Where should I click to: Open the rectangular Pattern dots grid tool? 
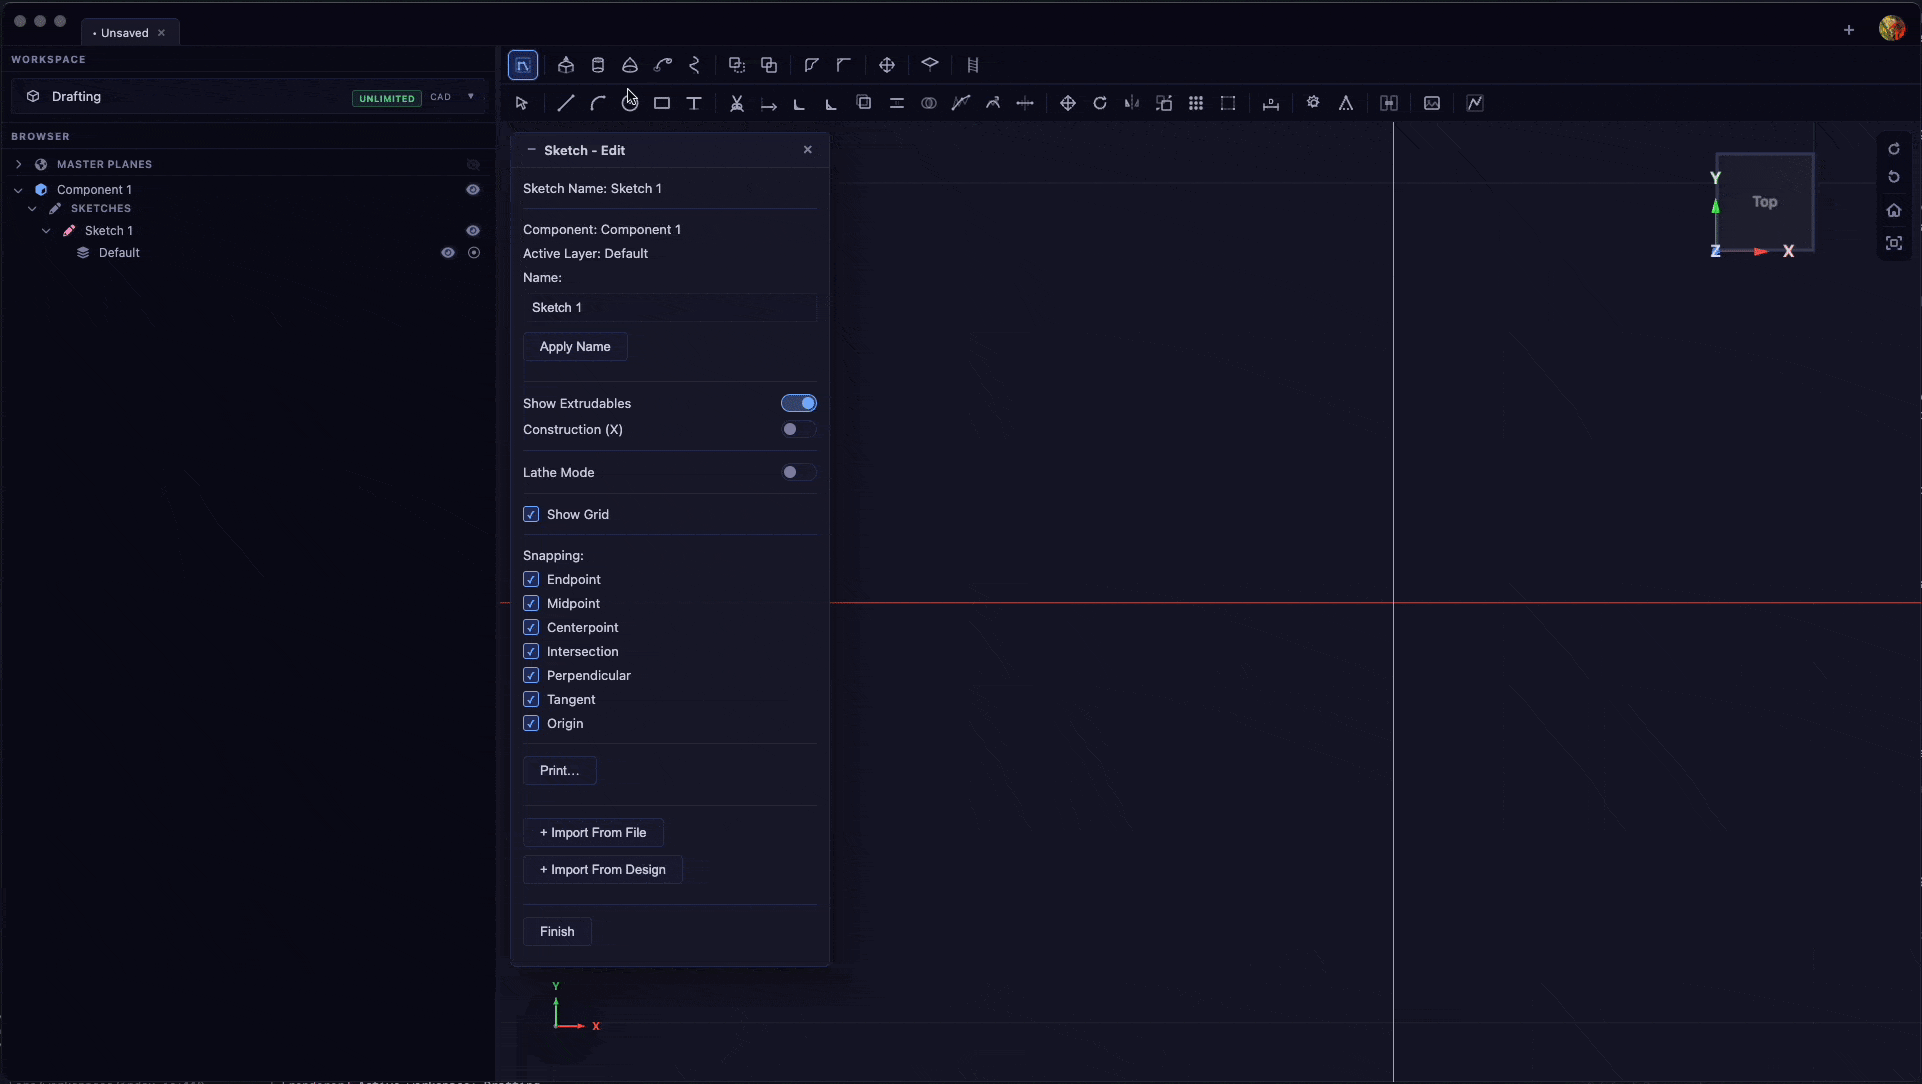1196,103
